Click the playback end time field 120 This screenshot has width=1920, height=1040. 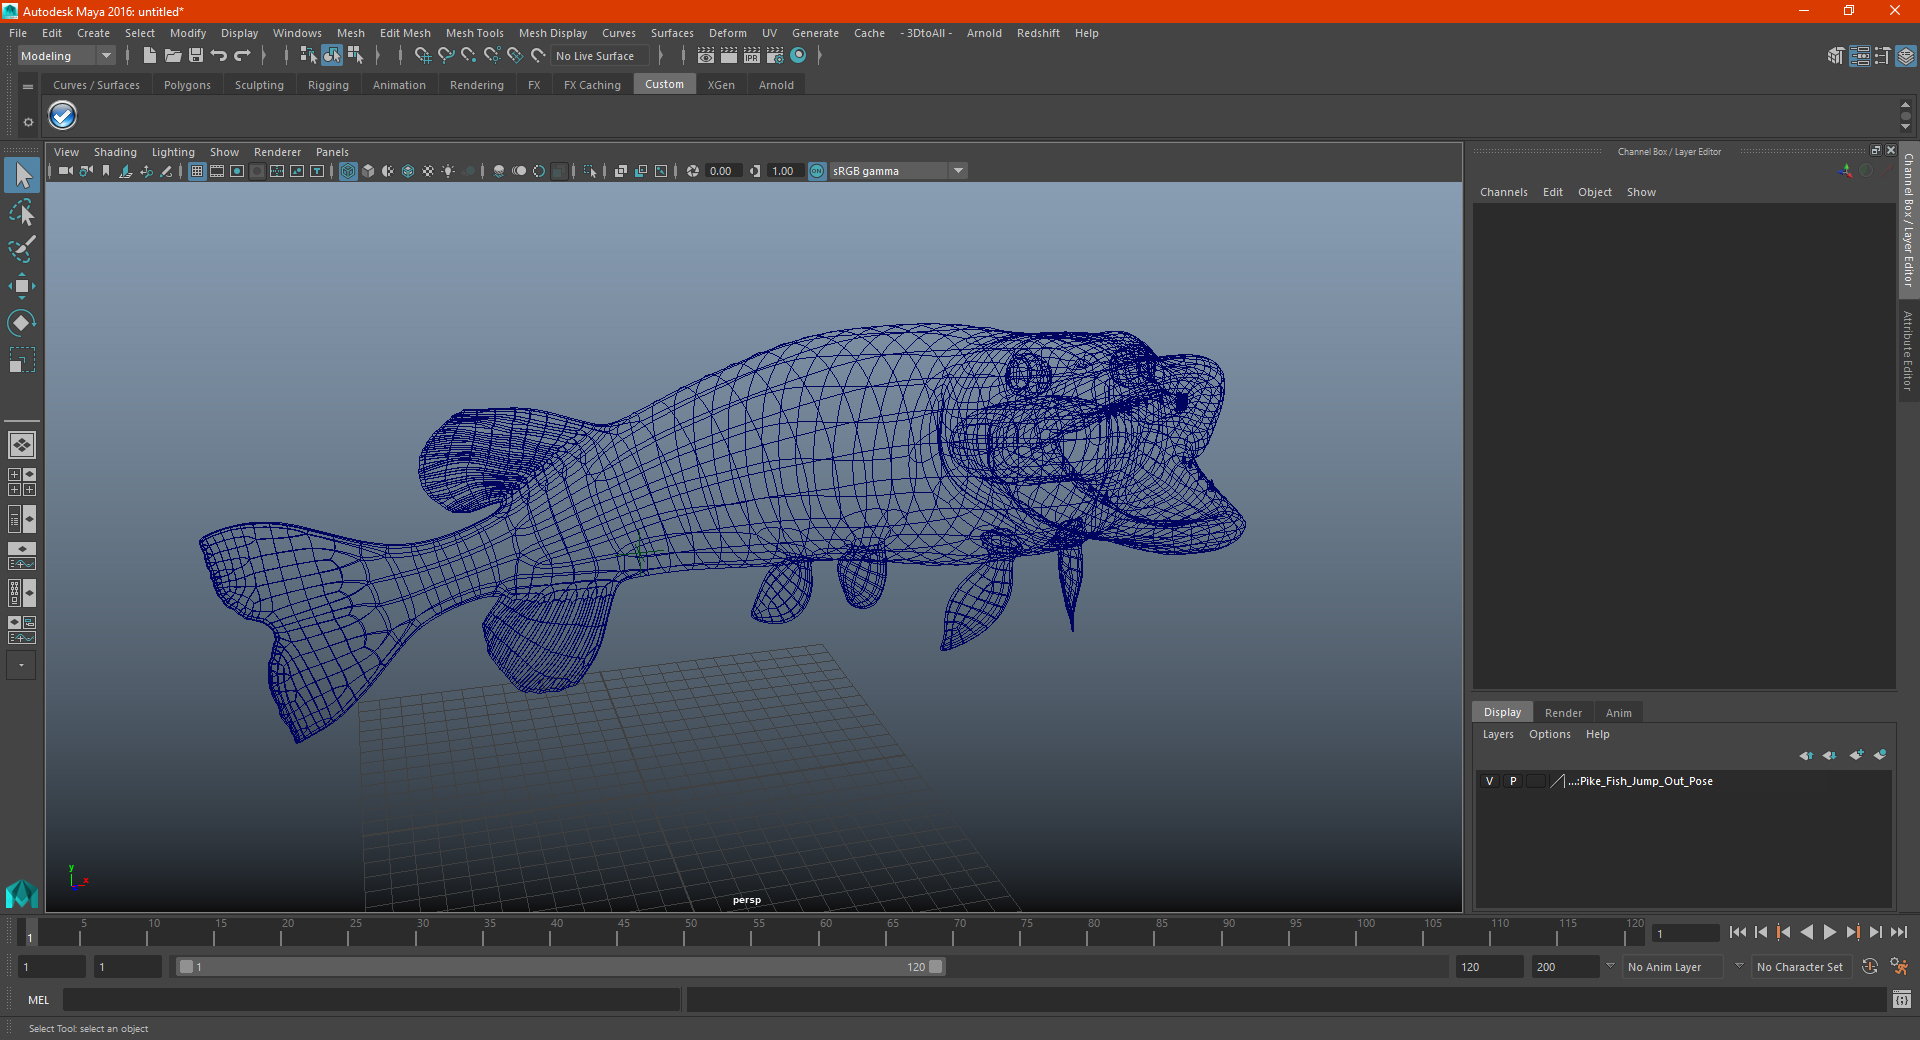[1488, 967]
